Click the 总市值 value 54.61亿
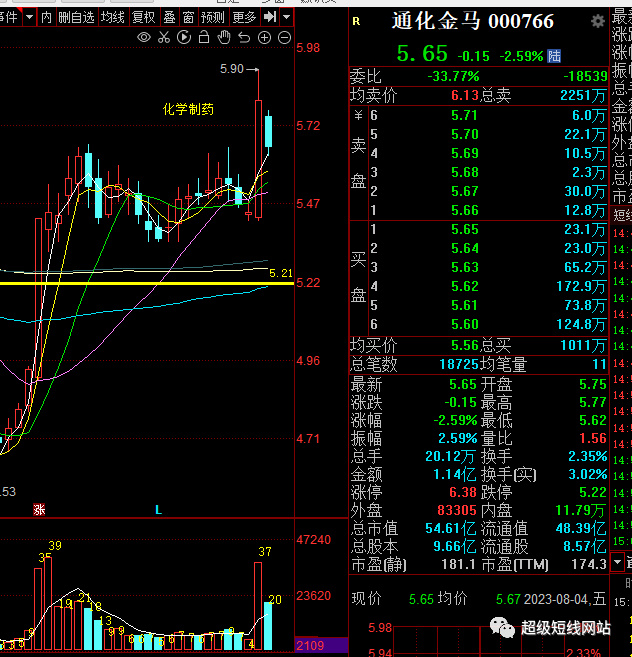The width and height of the screenshot is (632, 657). tap(451, 529)
